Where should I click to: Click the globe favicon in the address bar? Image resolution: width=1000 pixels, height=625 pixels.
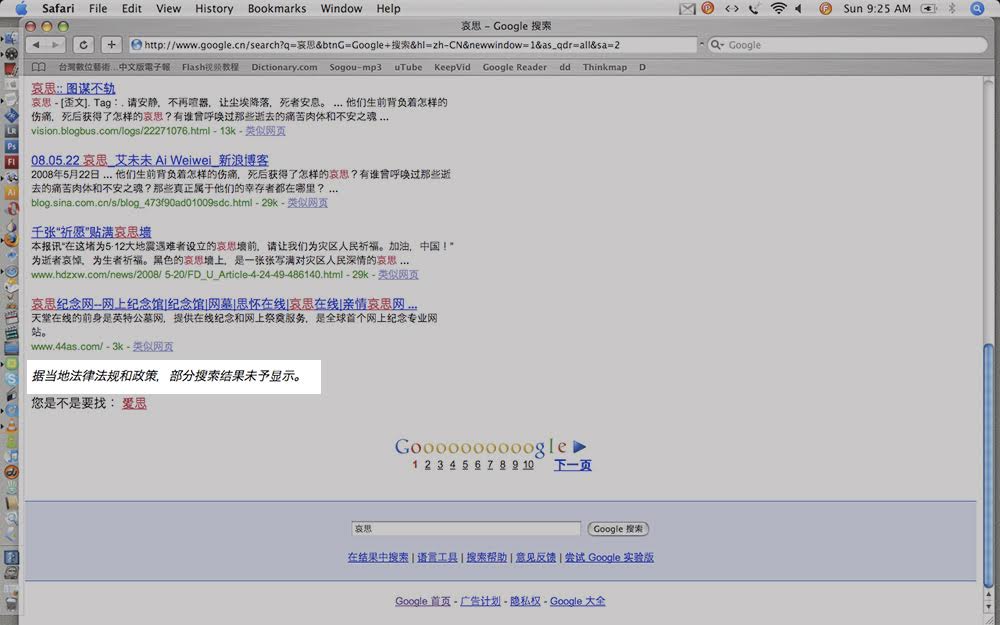point(136,45)
